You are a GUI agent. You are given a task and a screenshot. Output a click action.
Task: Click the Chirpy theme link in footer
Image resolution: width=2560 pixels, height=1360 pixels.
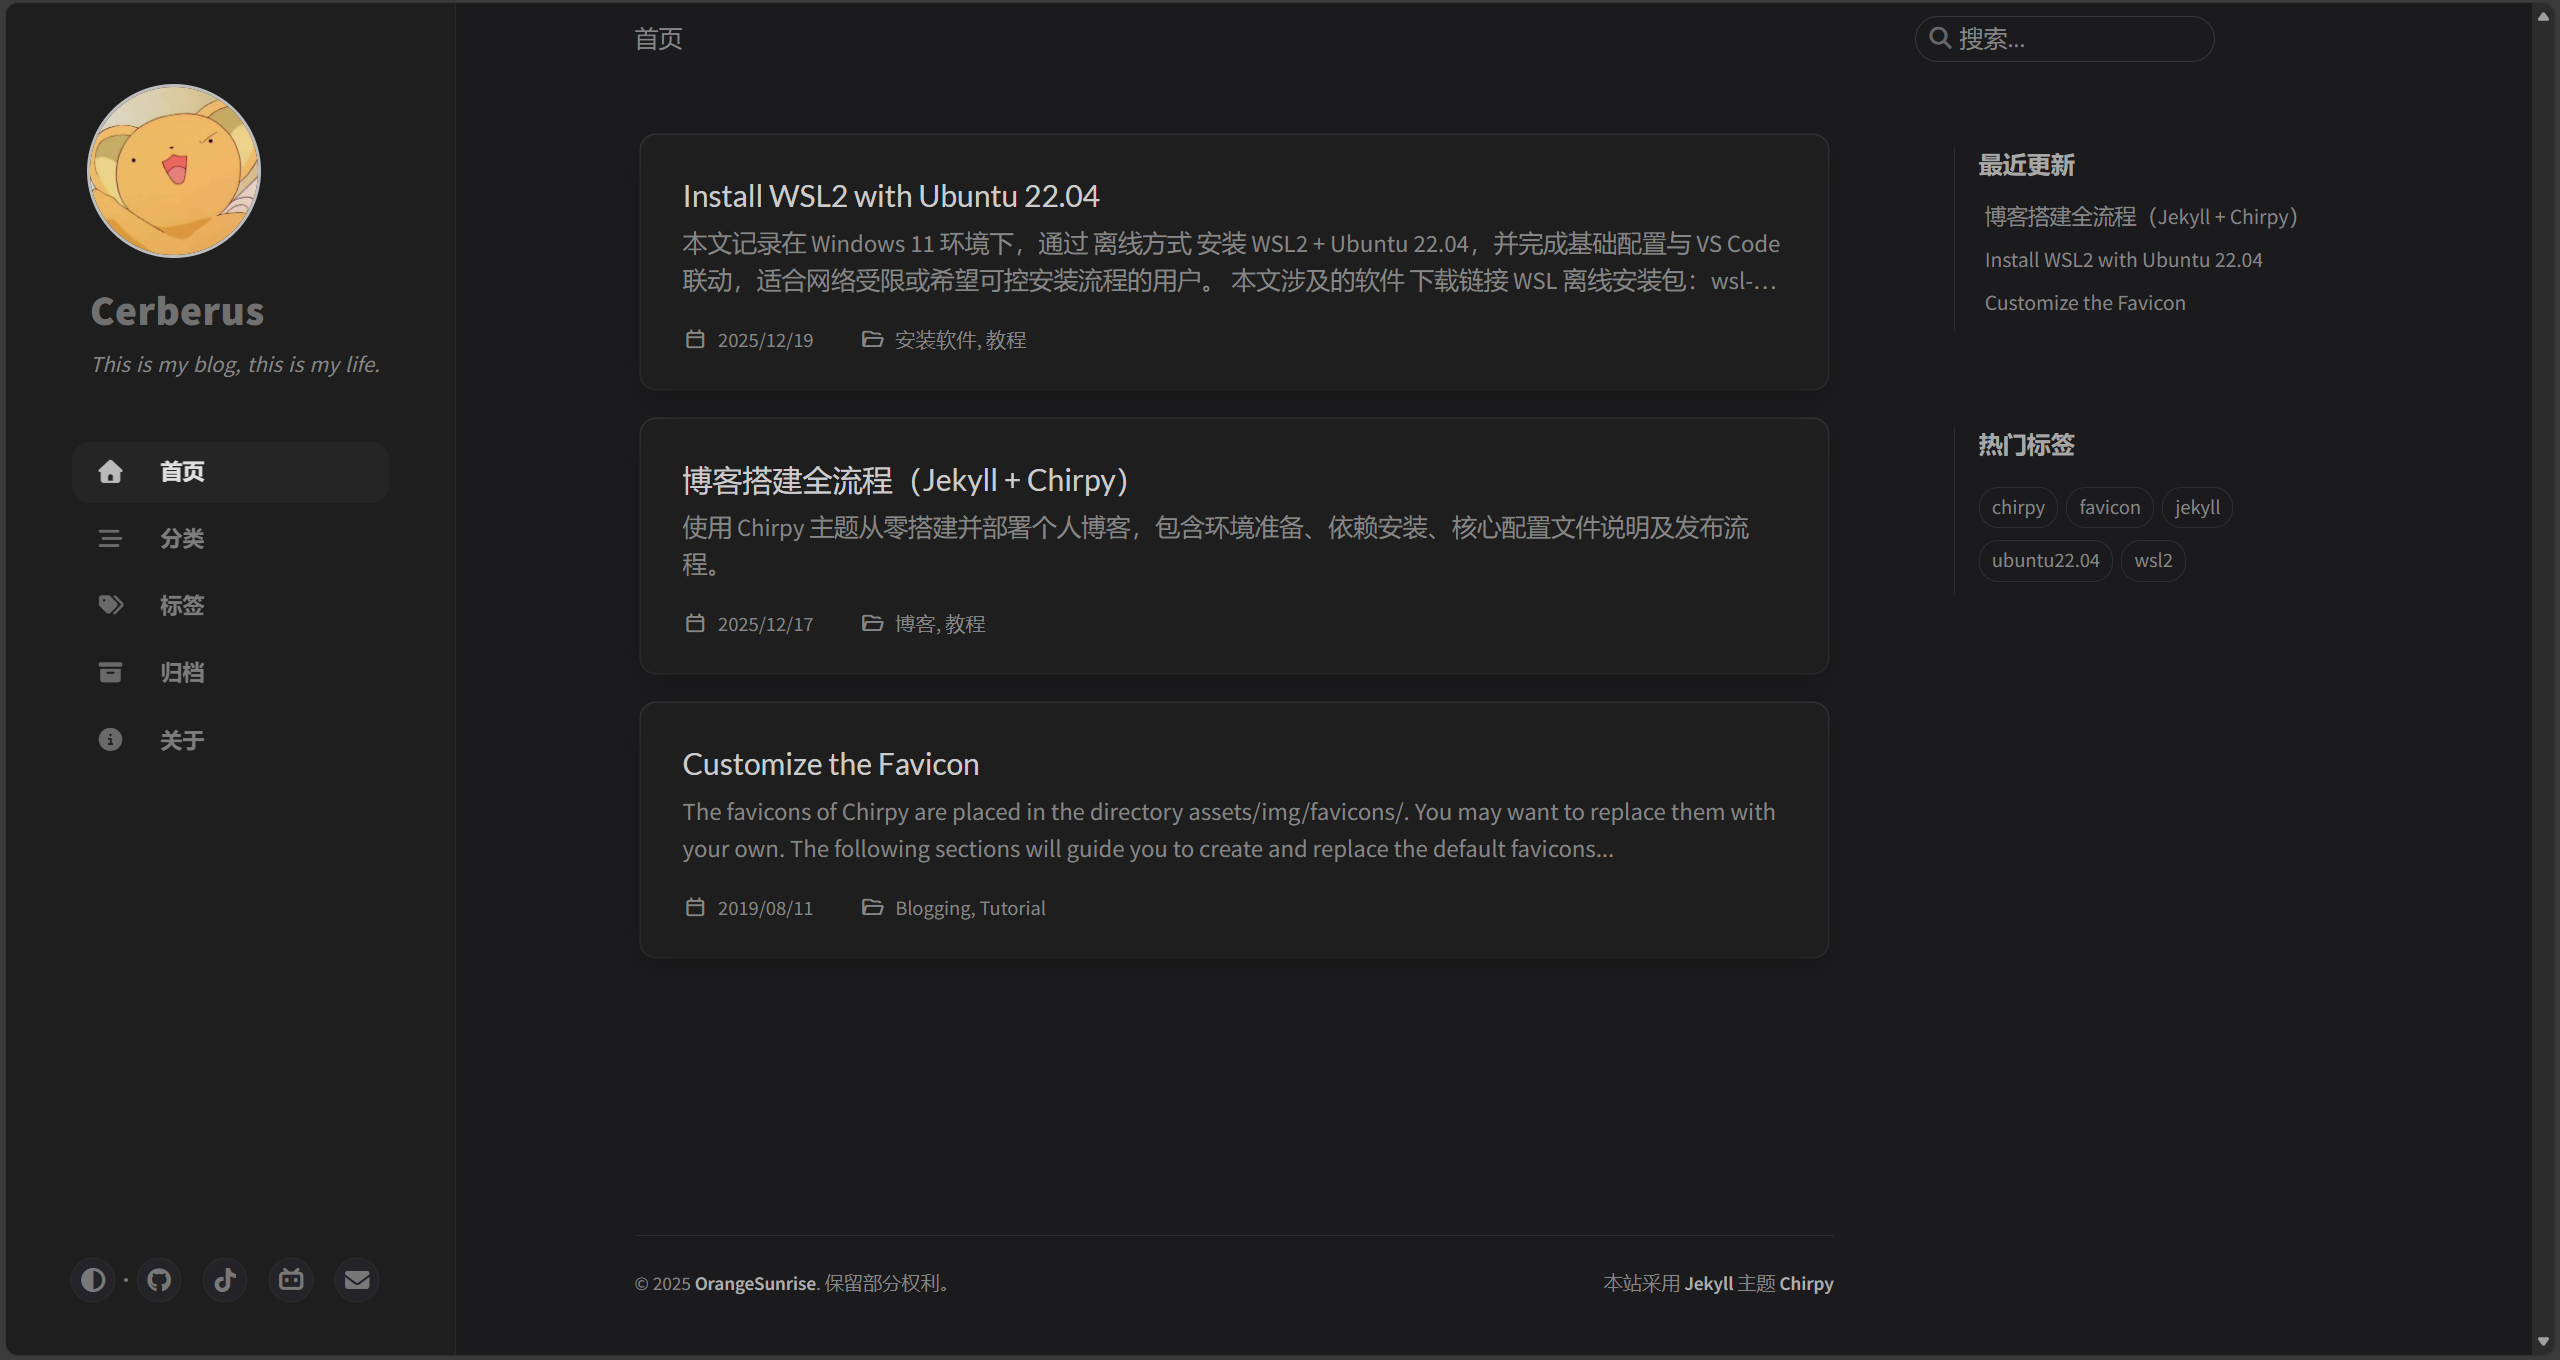click(1806, 1283)
